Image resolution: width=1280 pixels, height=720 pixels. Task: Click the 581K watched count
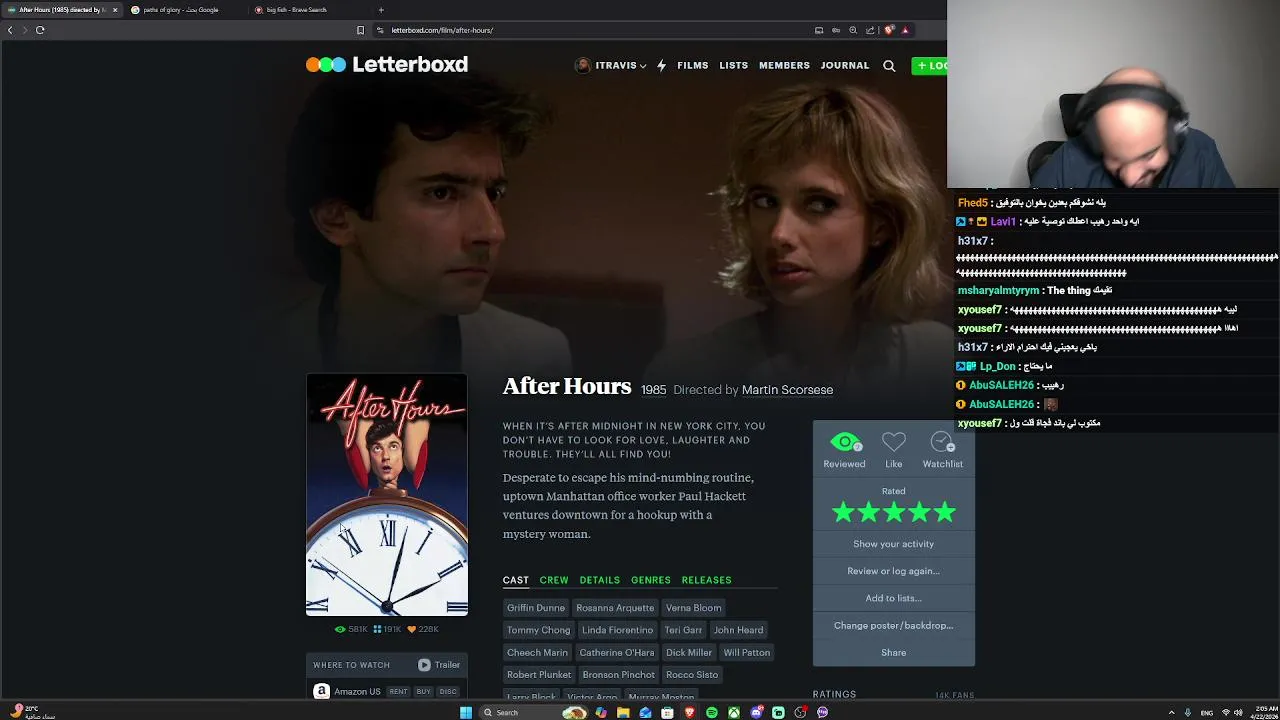[352, 629]
